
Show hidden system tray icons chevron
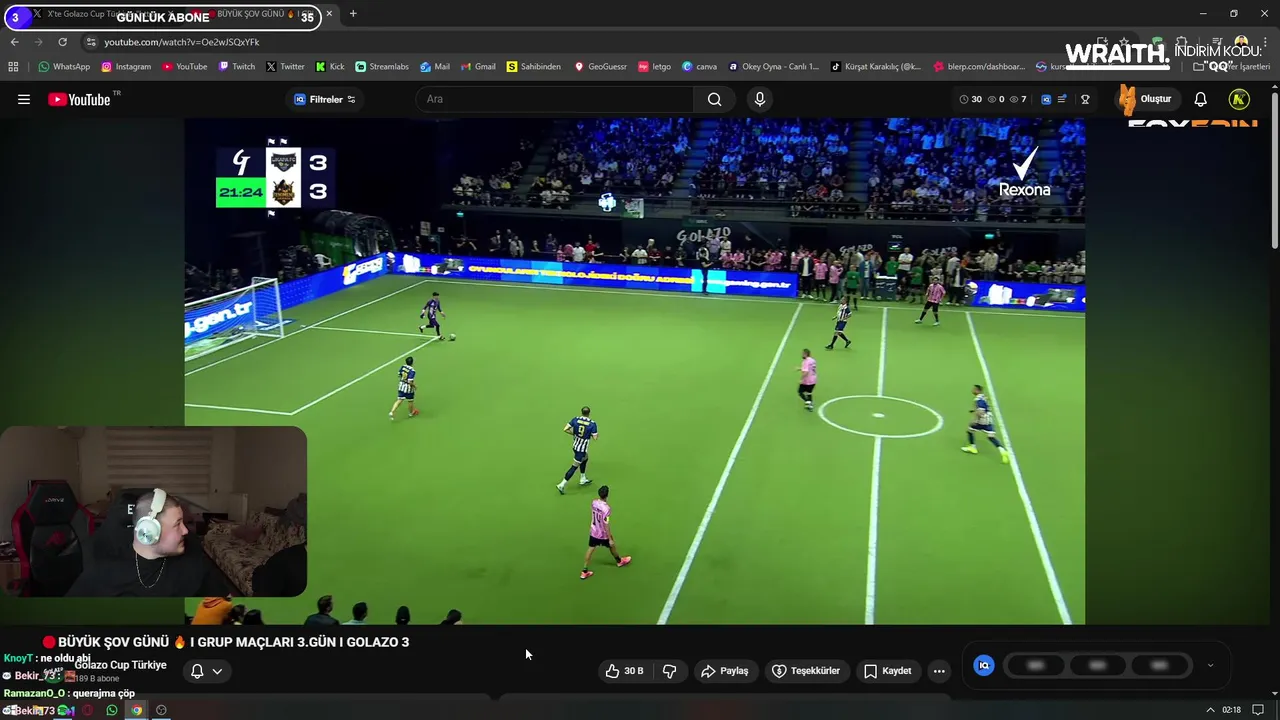point(1210,710)
